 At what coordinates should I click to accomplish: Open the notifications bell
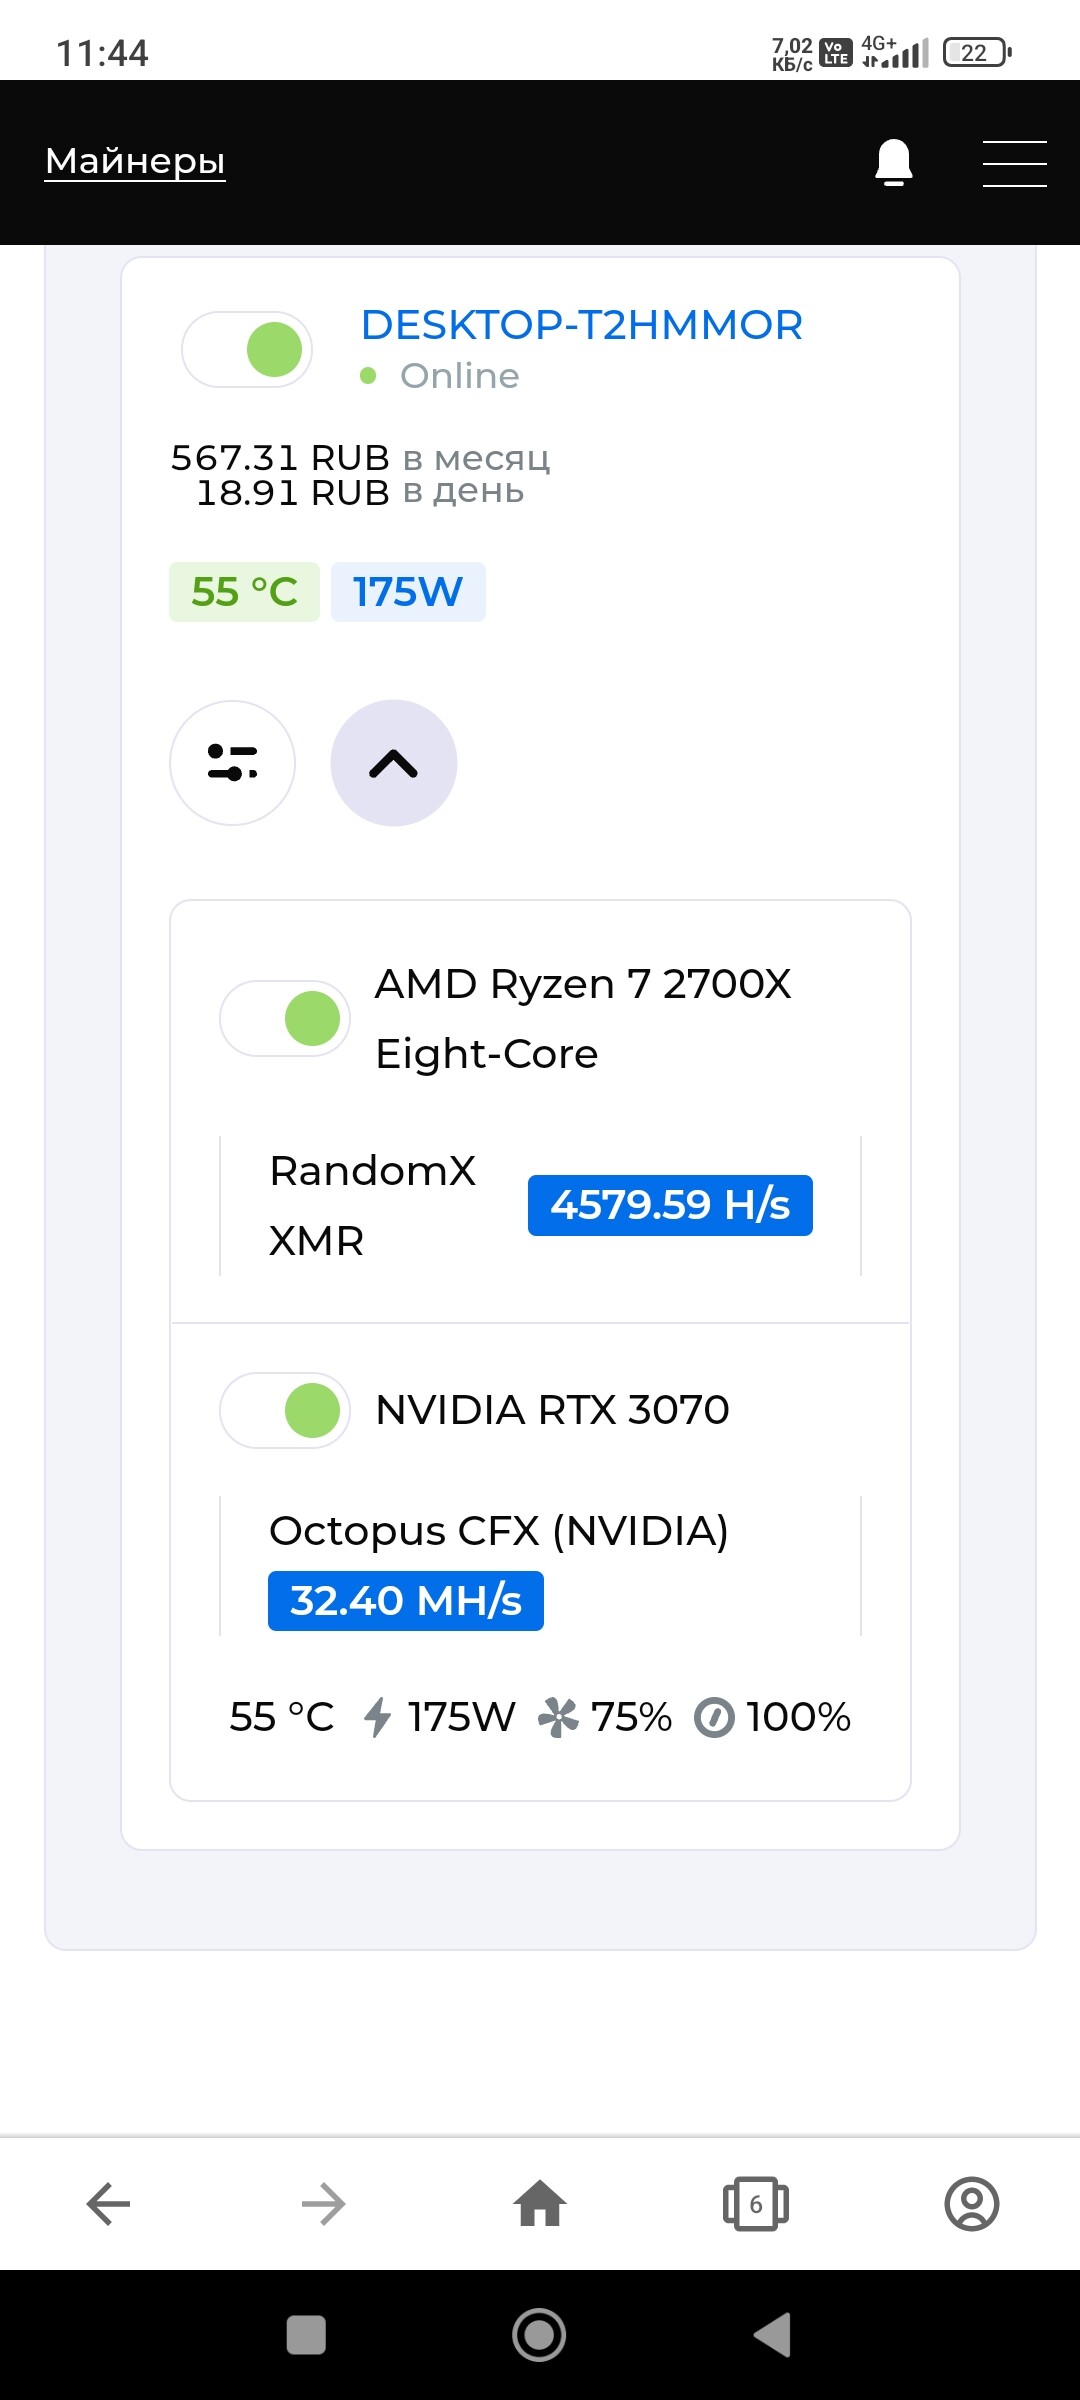tap(894, 162)
